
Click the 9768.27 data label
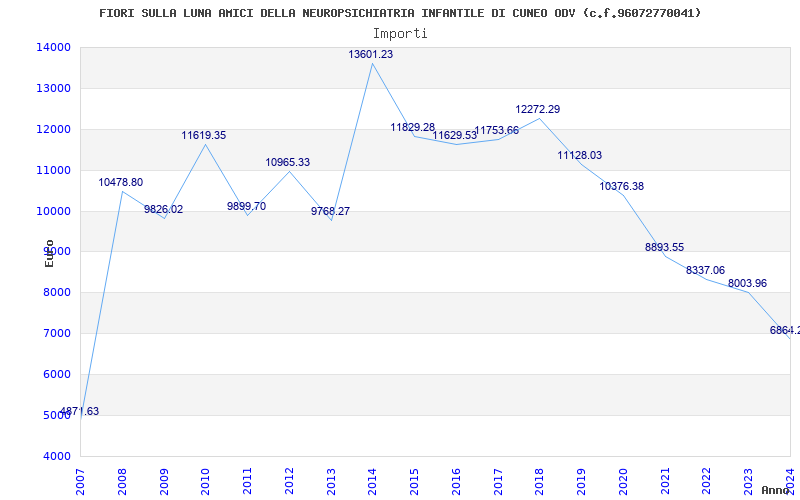click(x=330, y=211)
